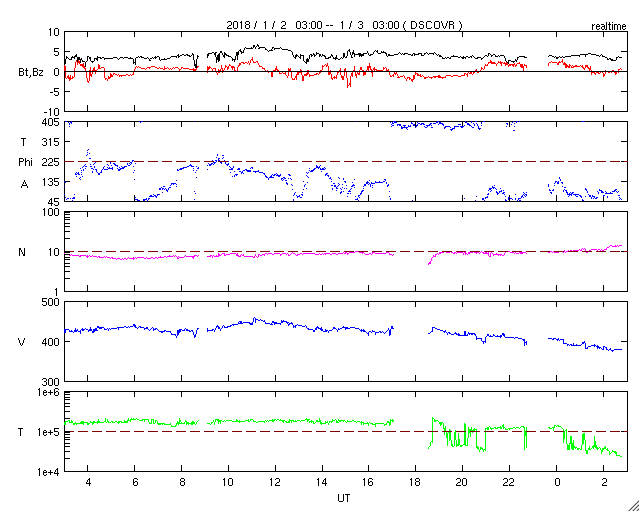Click hour "8" on UT axis

(x=182, y=482)
